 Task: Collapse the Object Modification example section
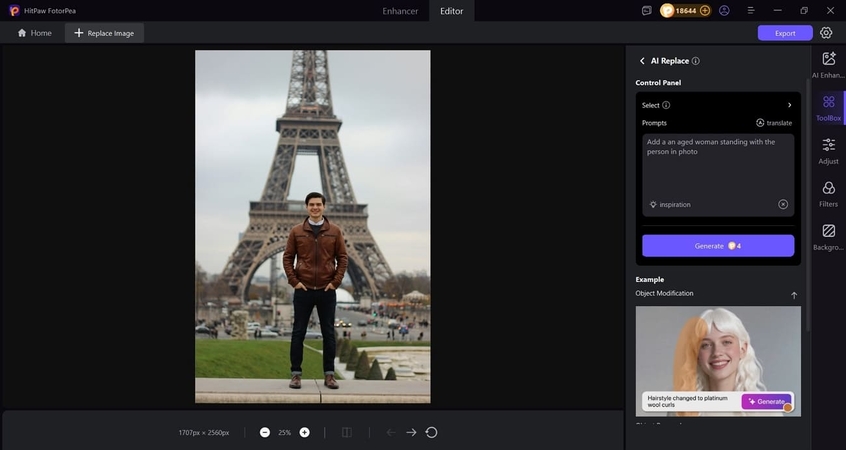[794, 295]
